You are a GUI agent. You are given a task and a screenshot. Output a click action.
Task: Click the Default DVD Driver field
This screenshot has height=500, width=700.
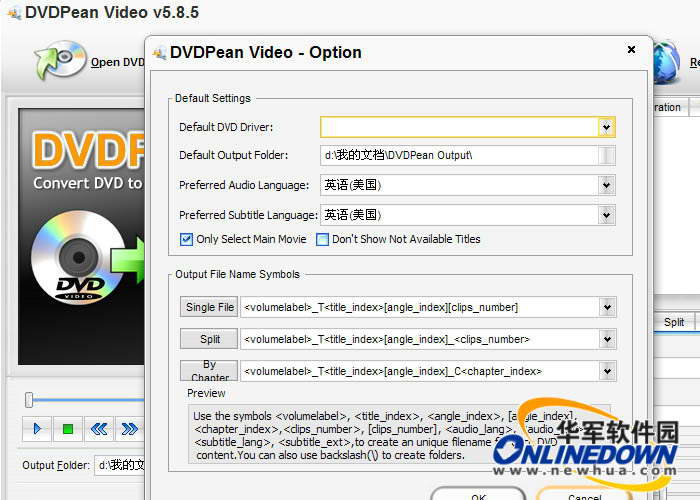pyautogui.click(x=459, y=127)
